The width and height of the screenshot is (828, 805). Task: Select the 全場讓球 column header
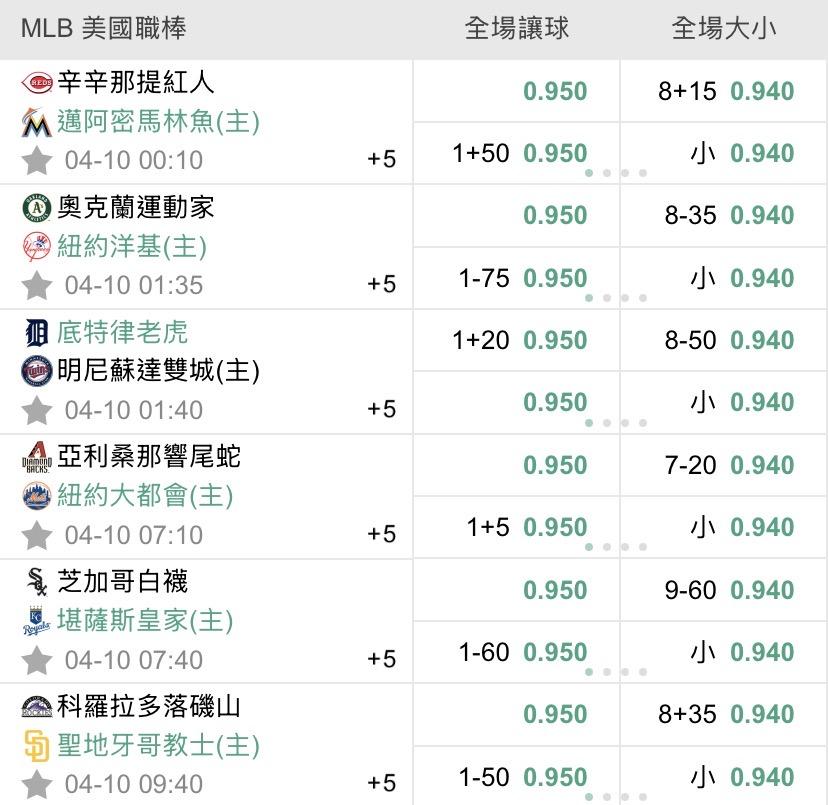point(517,29)
